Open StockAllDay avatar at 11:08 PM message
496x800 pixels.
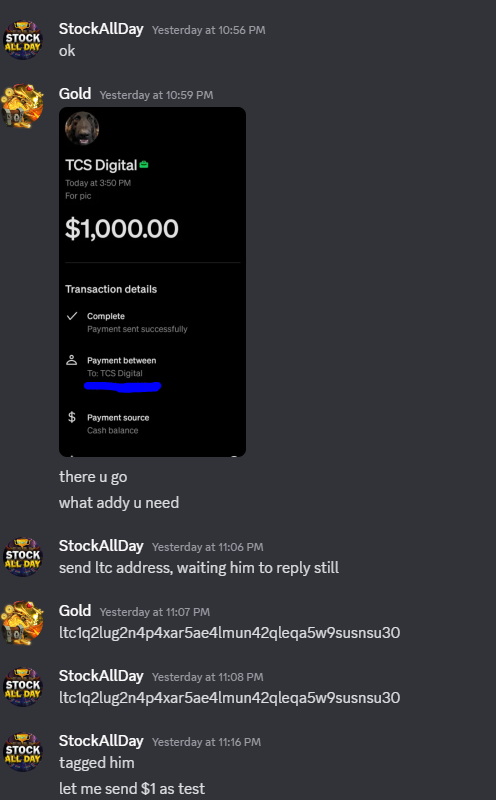(22, 687)
